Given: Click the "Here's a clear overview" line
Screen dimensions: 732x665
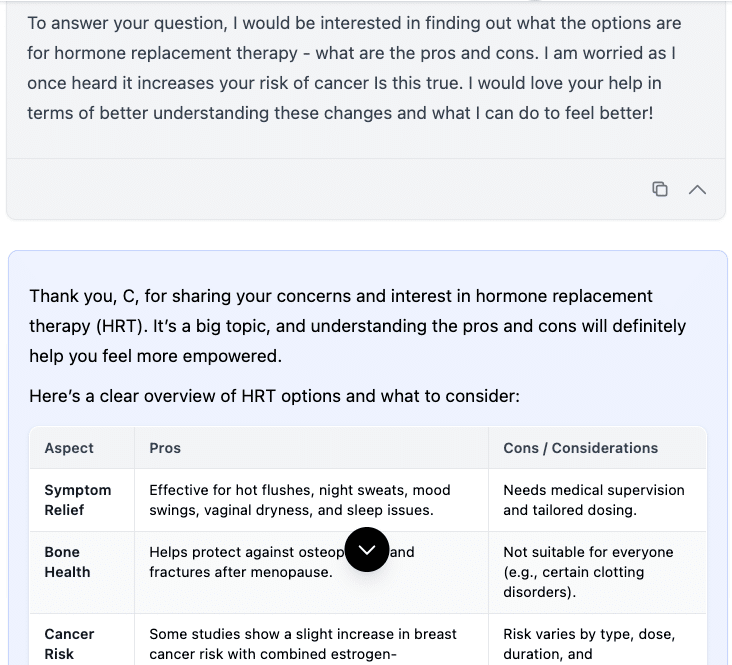Looking at the screenshot, I should 274,396.
